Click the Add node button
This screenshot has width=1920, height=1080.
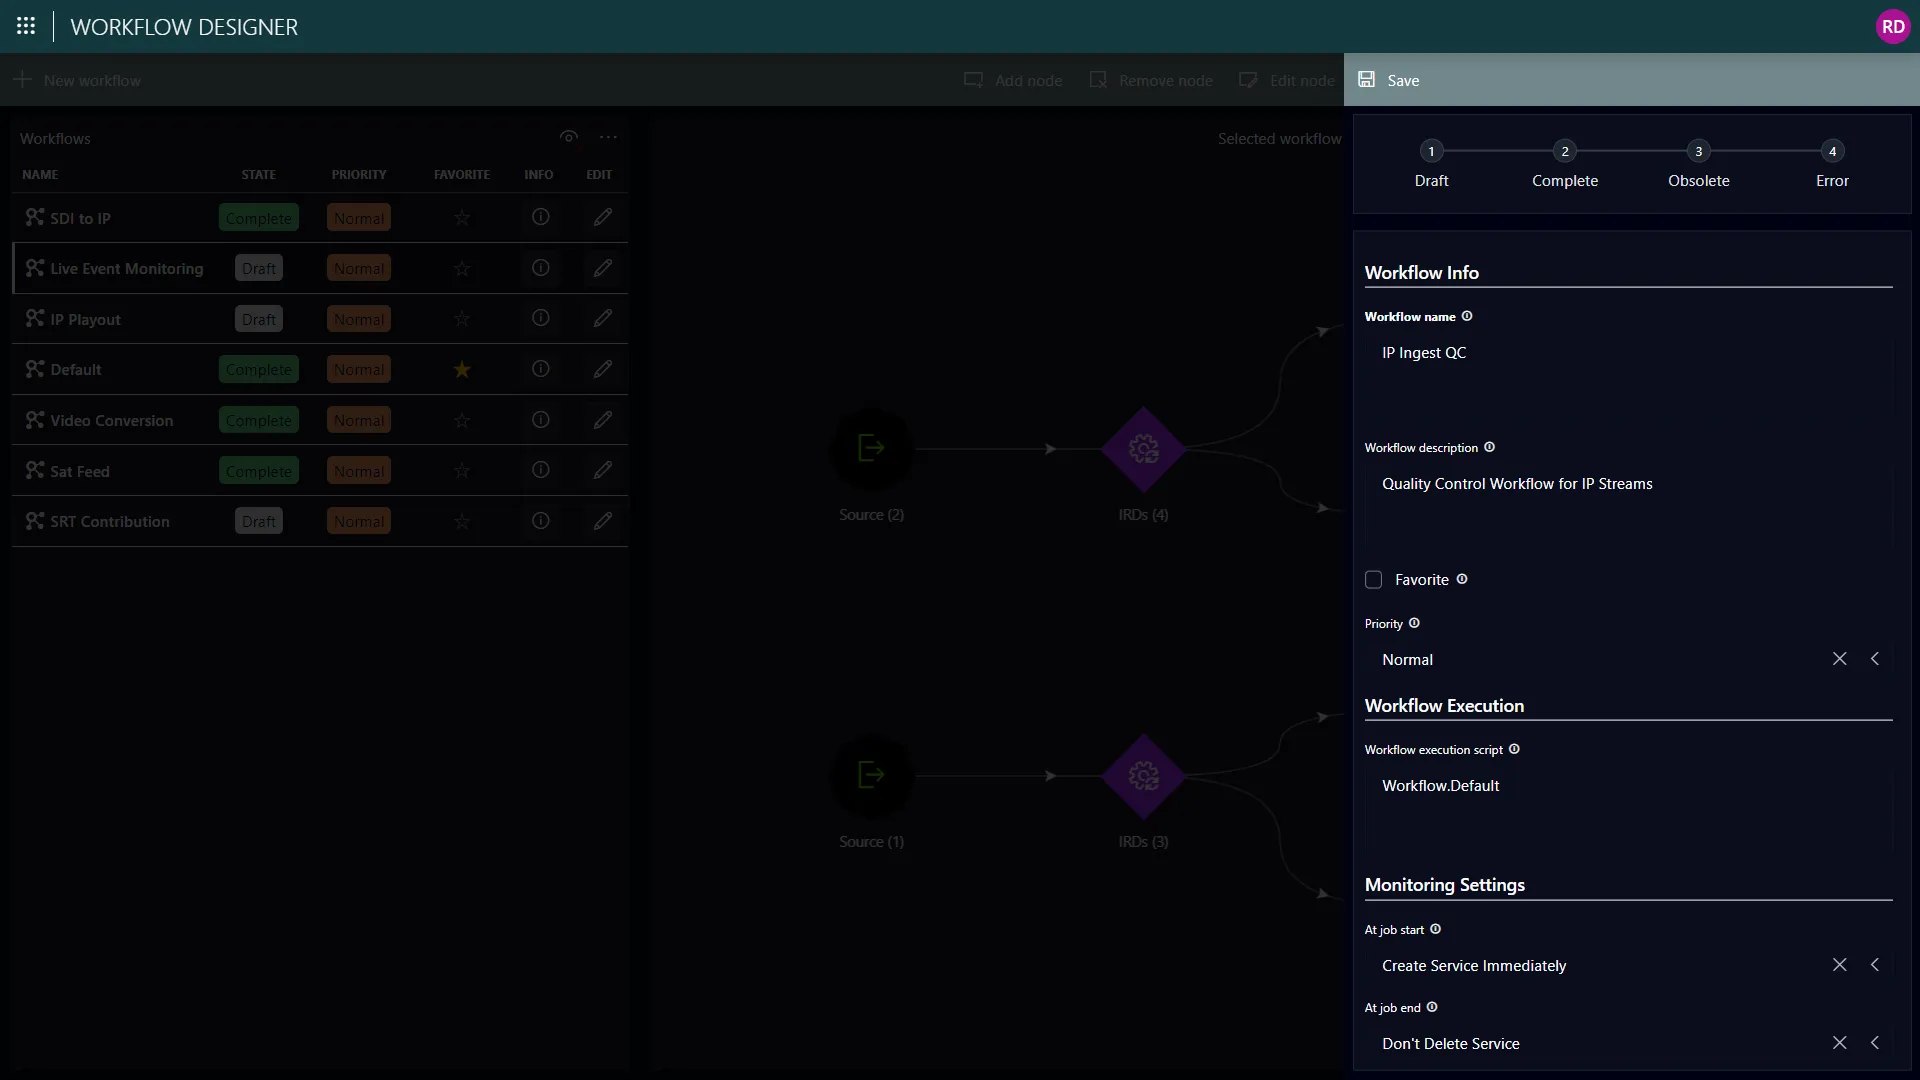coord(1012,80)
